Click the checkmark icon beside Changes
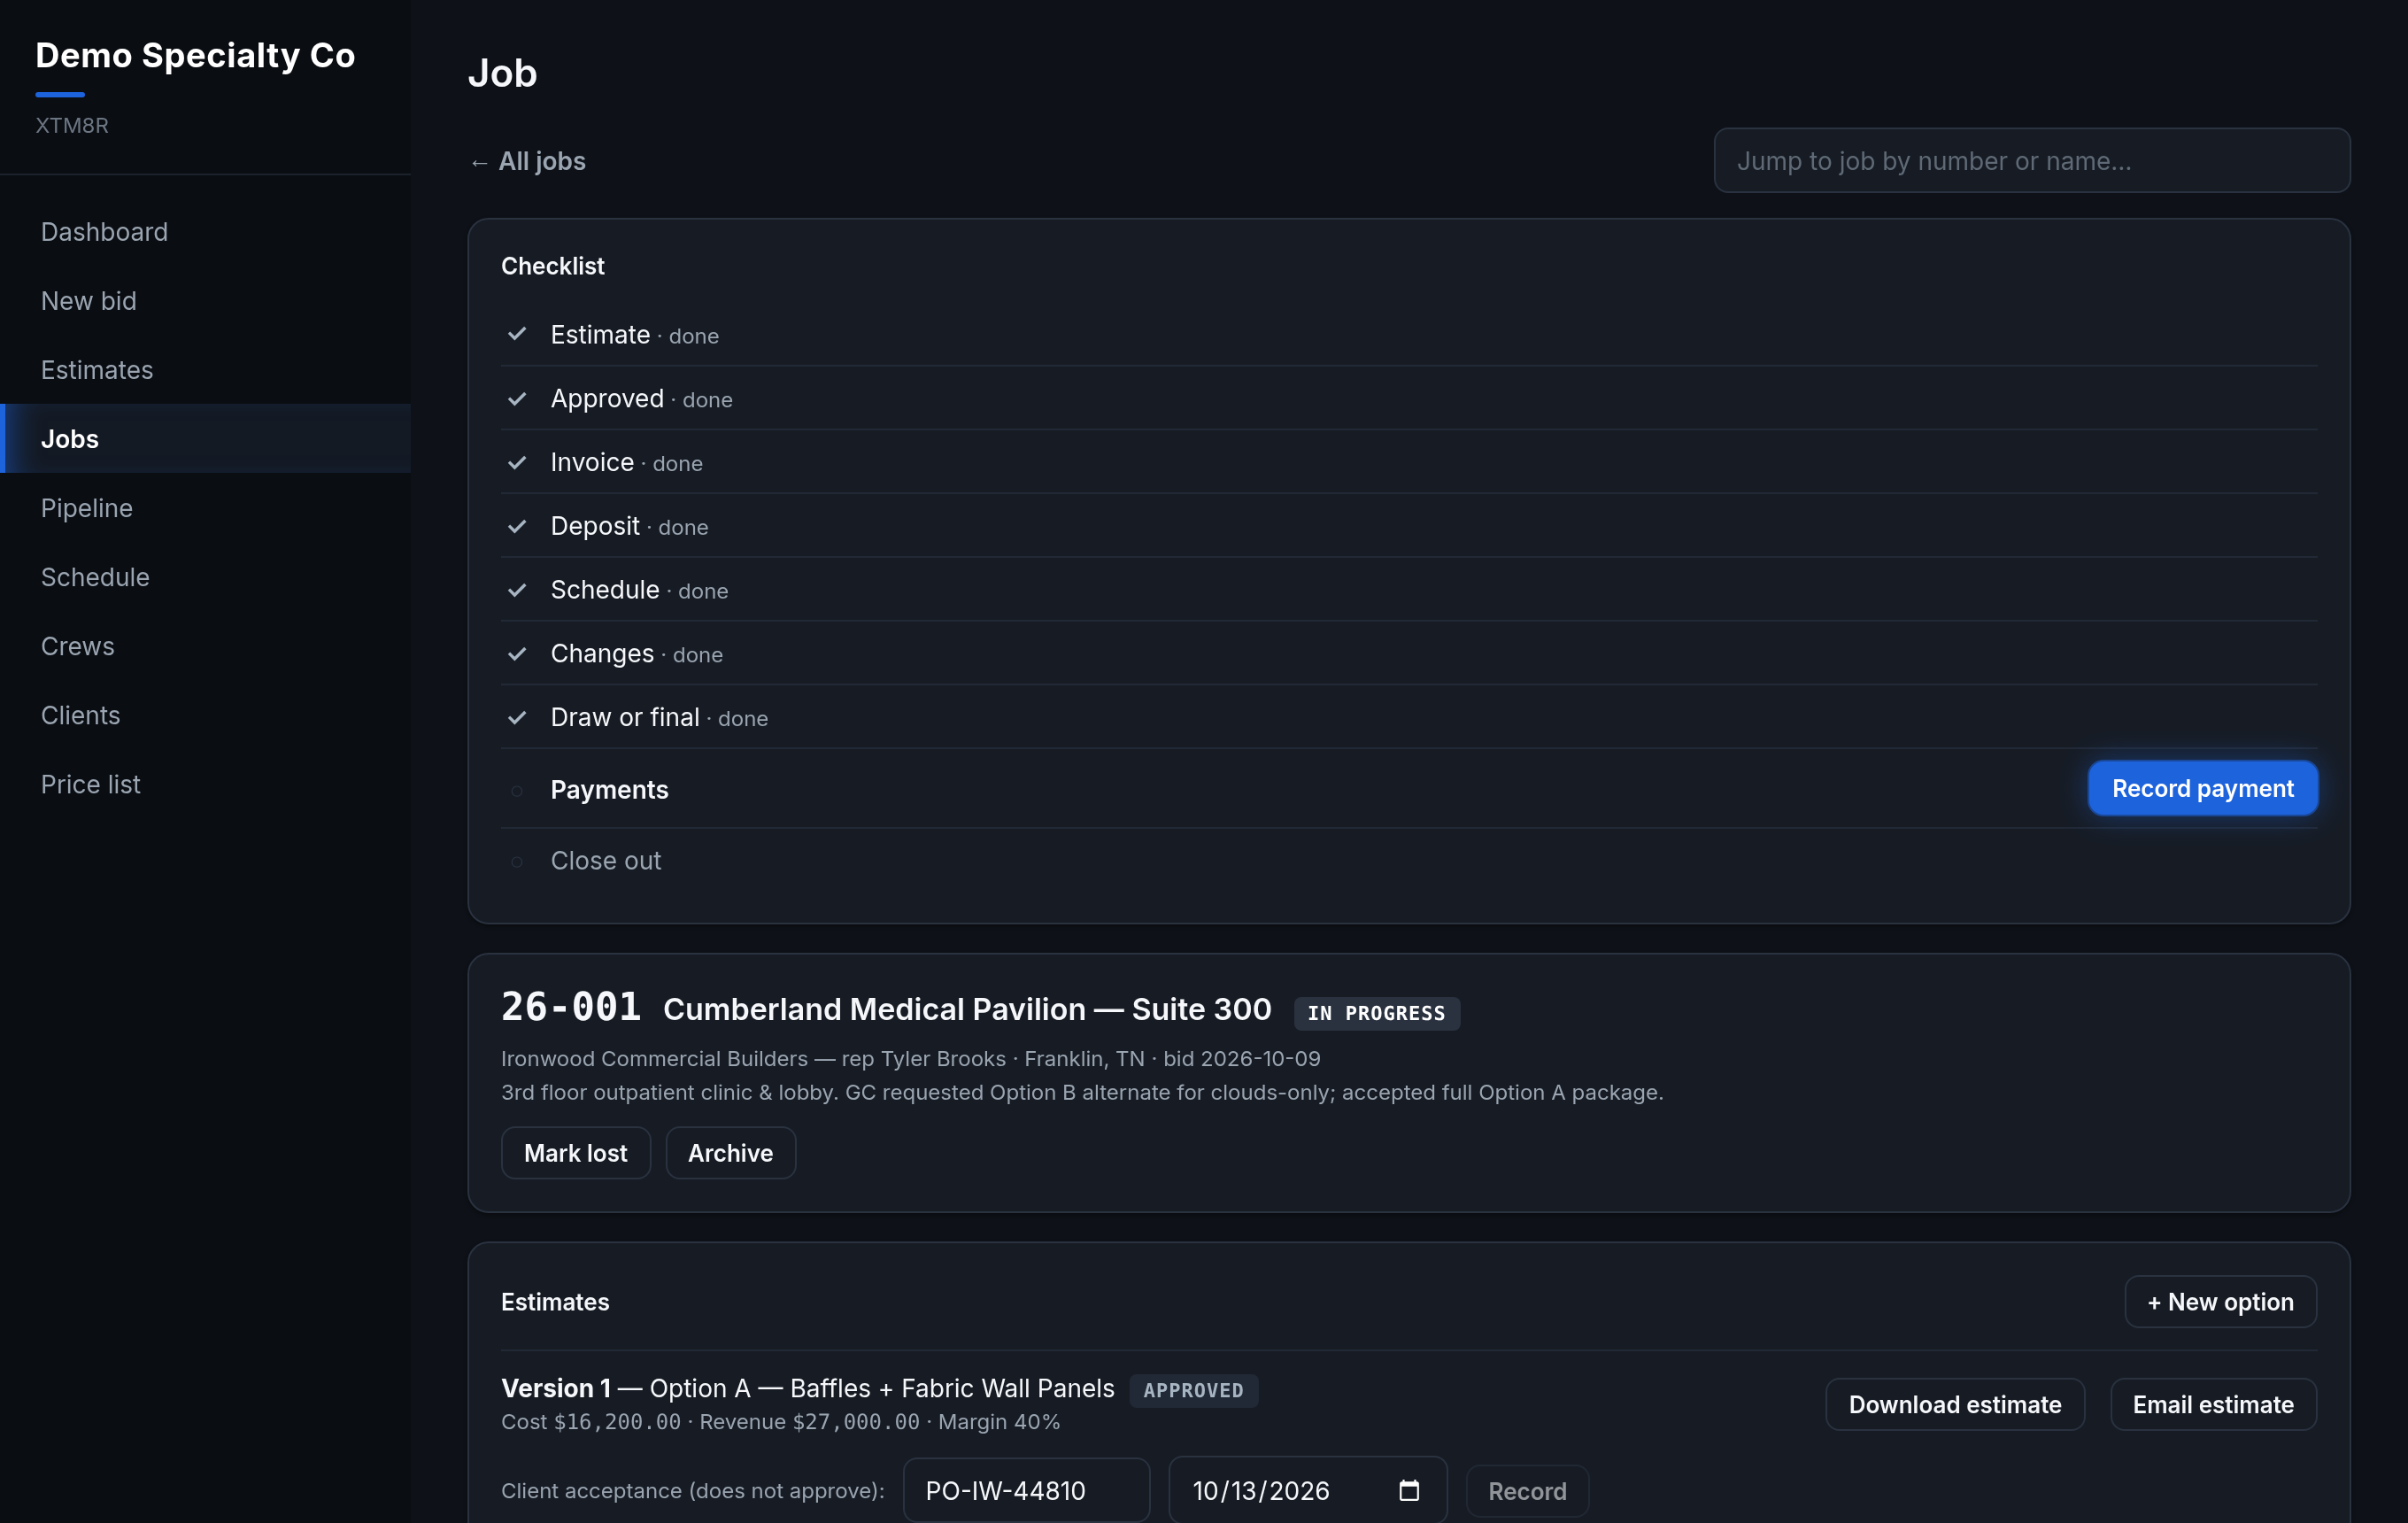This screenshot has width=2408, height=1523. [x=517, y=654]
